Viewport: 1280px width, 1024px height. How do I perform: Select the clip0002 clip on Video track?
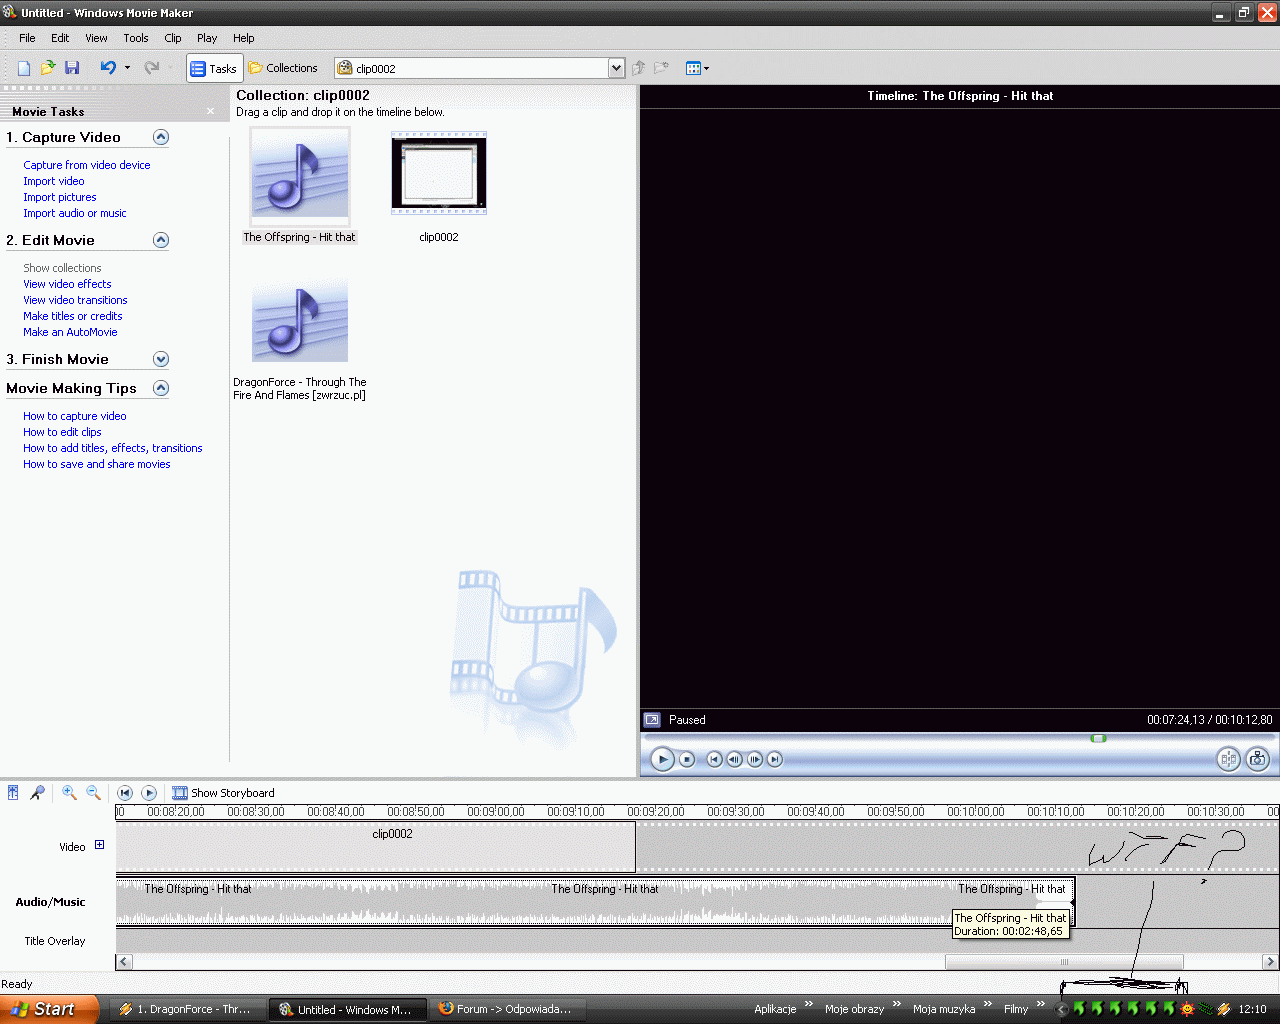click(376, 847)
